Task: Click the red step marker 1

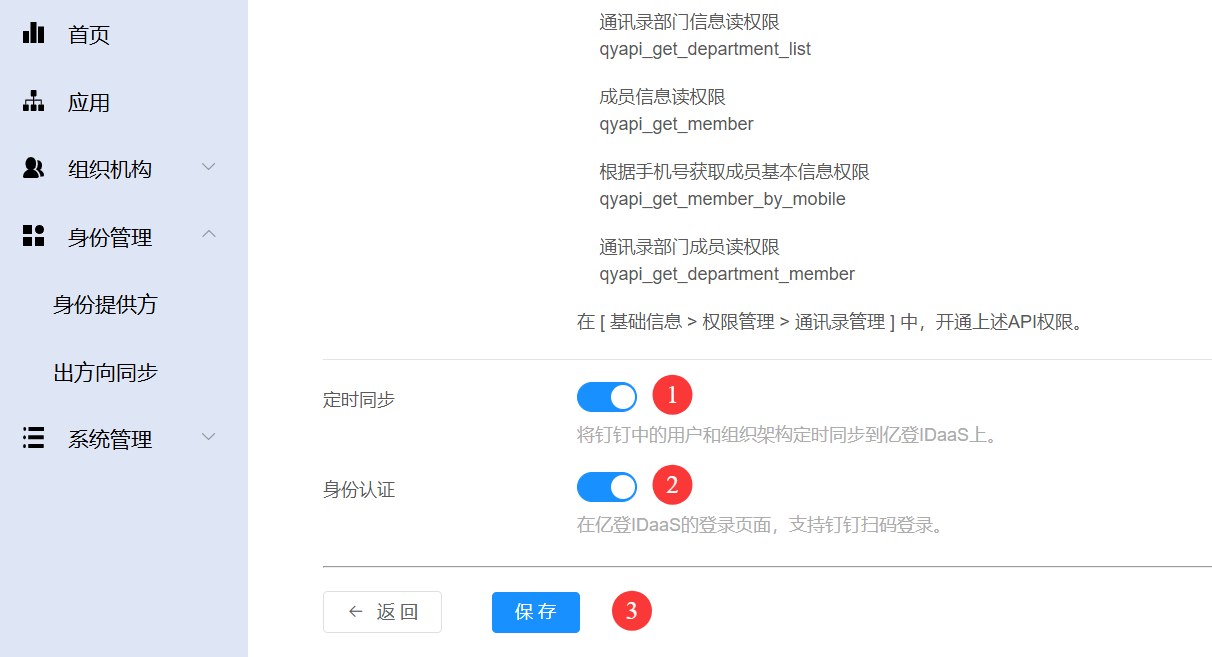Action: (x=672, y=395)
